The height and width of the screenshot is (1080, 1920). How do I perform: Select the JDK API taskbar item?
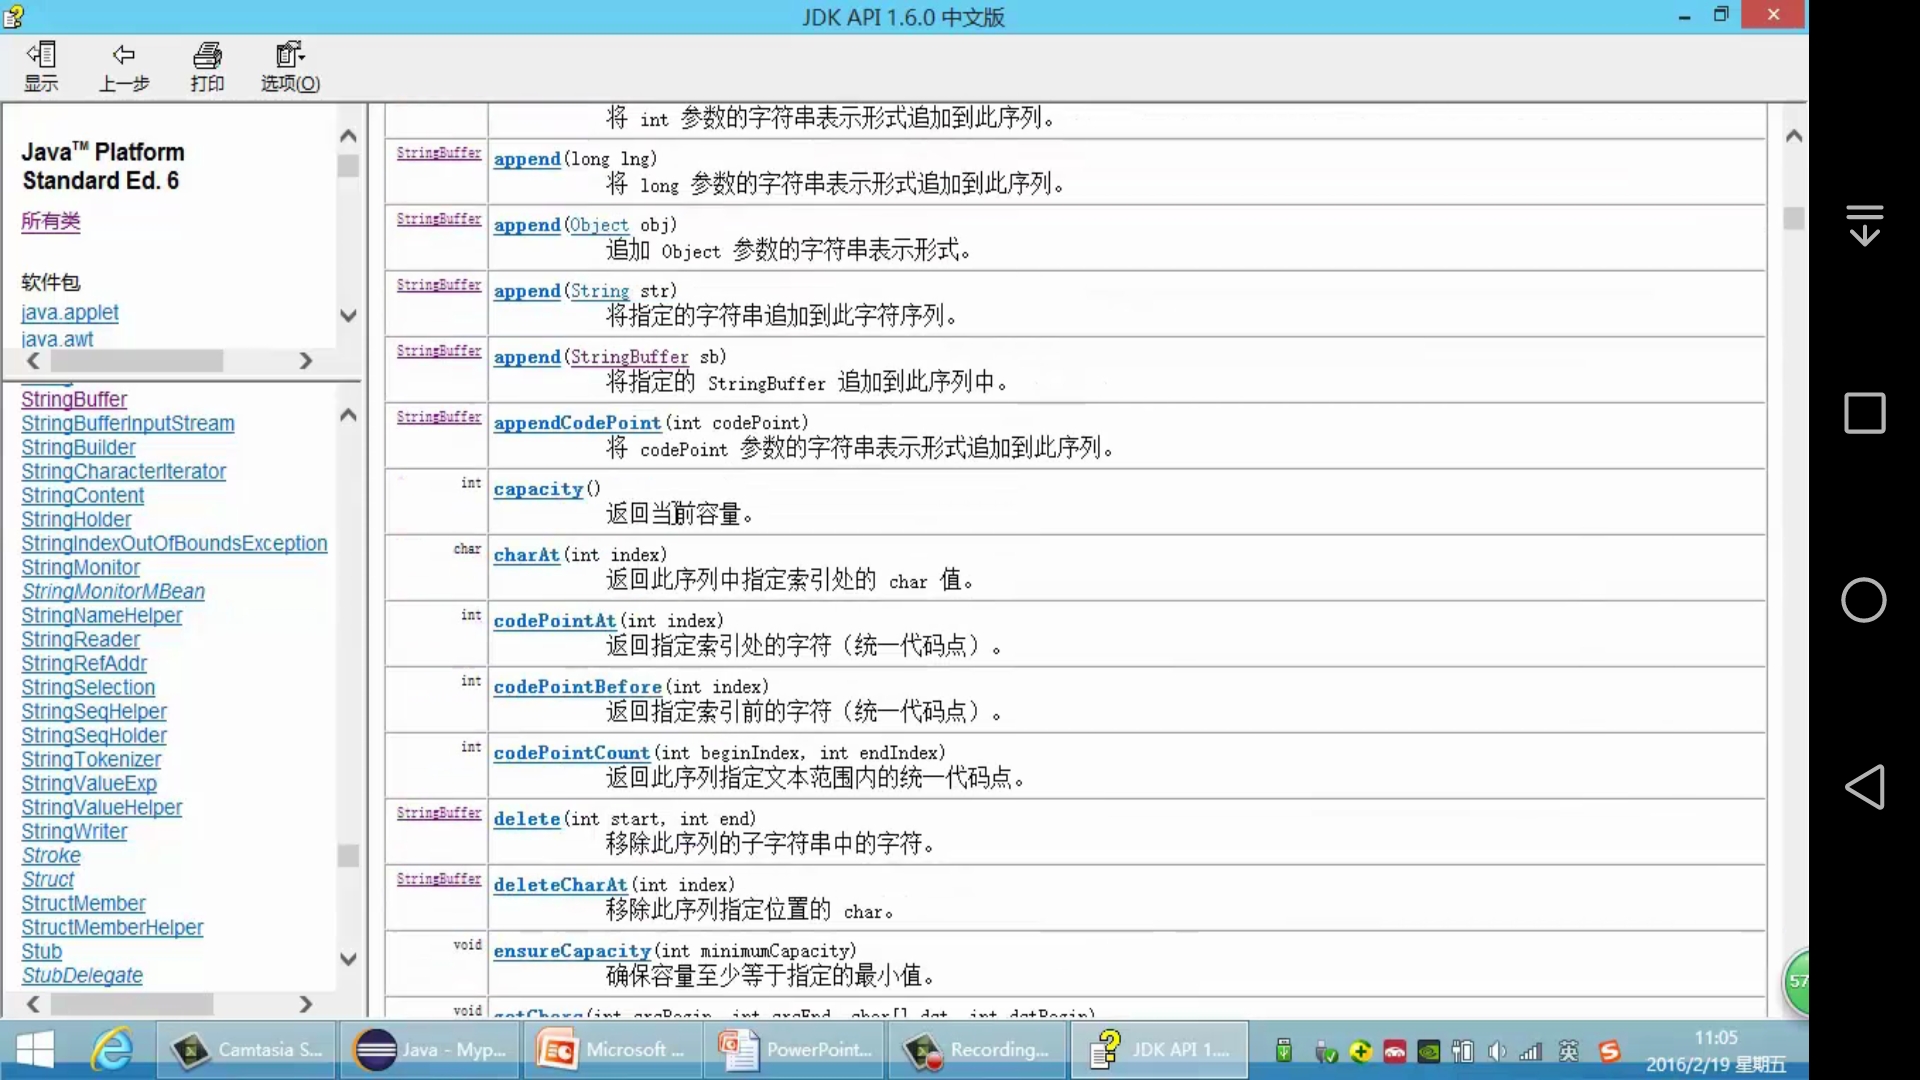pyautogui.click(x=1160, y=1050)
